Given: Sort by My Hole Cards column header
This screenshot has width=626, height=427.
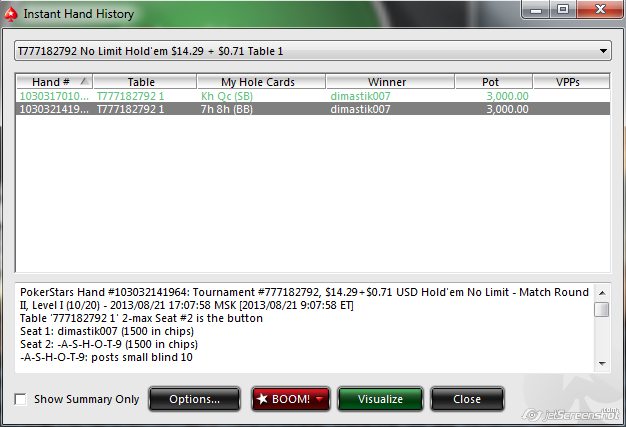Looking at the screenshot, I should (x=261, y=82).
